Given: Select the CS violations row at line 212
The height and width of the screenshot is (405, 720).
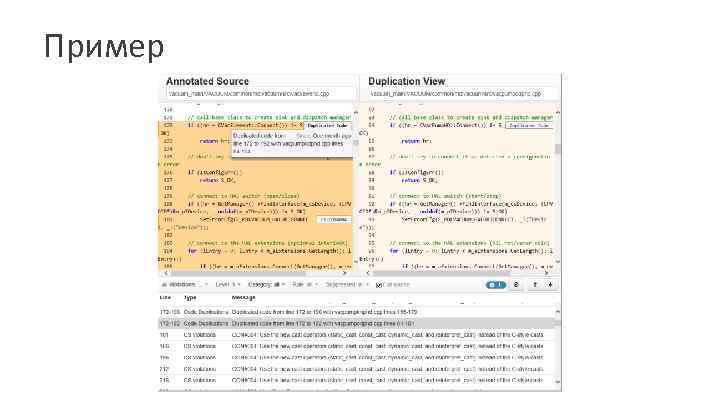Looking at the screenshot, I should coord(358,369).
